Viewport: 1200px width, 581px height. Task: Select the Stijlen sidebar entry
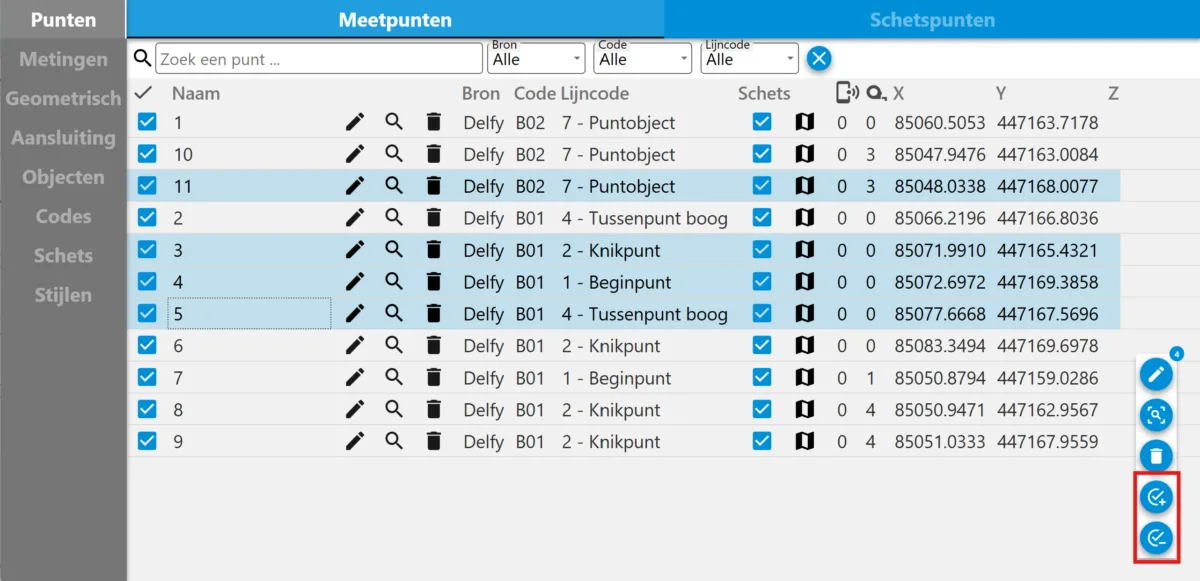coord(62,294)
